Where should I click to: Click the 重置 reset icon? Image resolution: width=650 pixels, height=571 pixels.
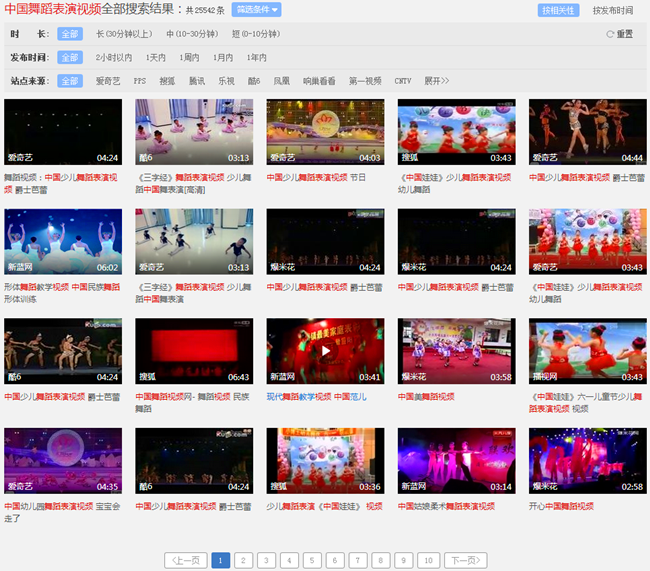[610, 34]
